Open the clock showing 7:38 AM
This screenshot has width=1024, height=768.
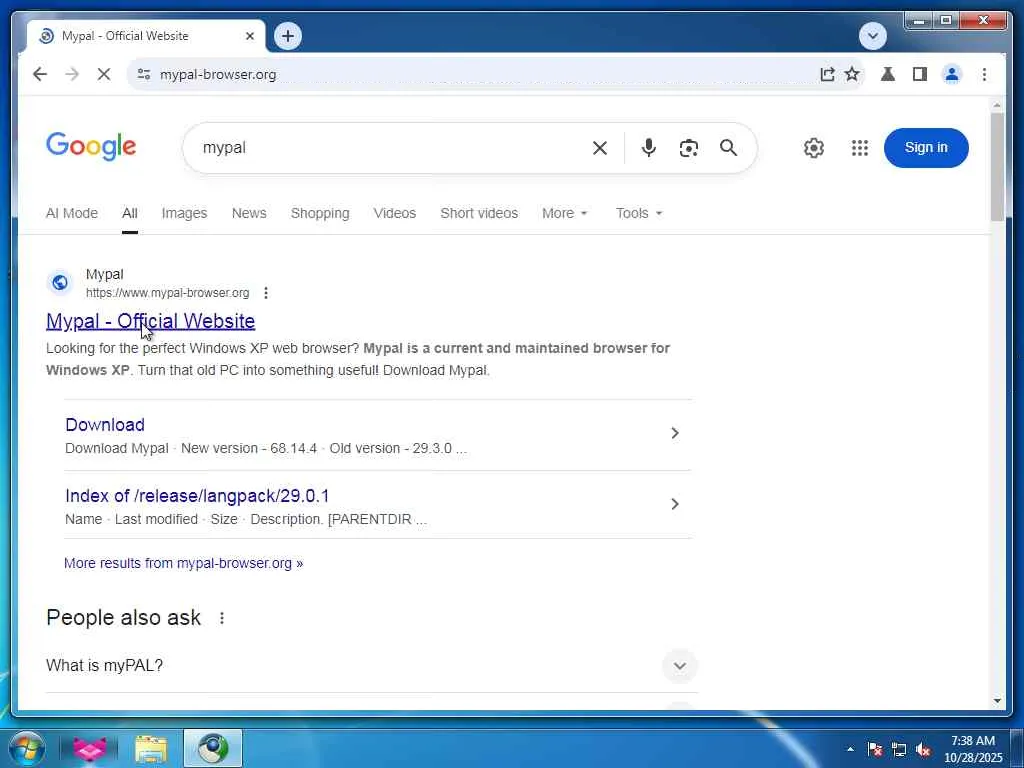pos(973,749)
